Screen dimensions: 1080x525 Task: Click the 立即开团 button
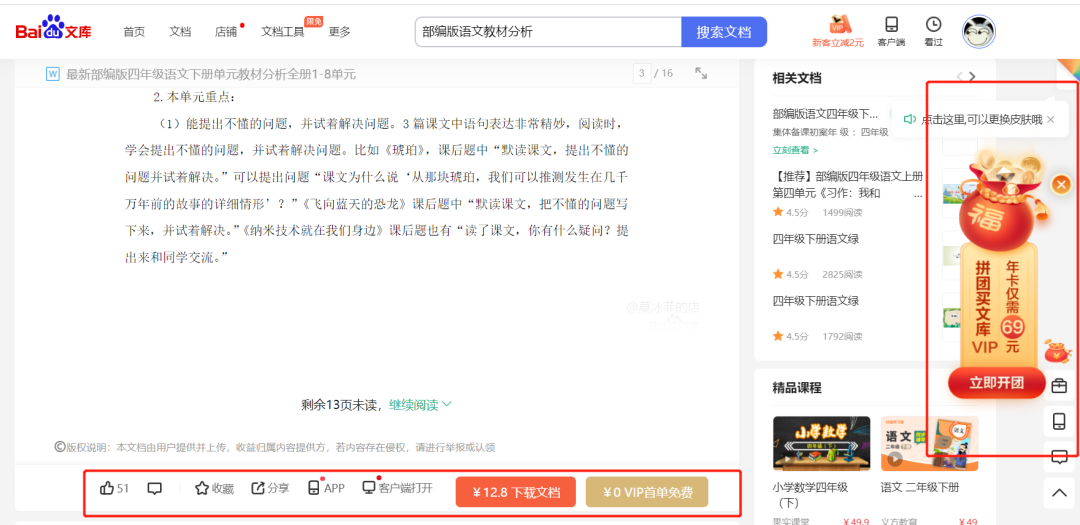pos(997,384)
